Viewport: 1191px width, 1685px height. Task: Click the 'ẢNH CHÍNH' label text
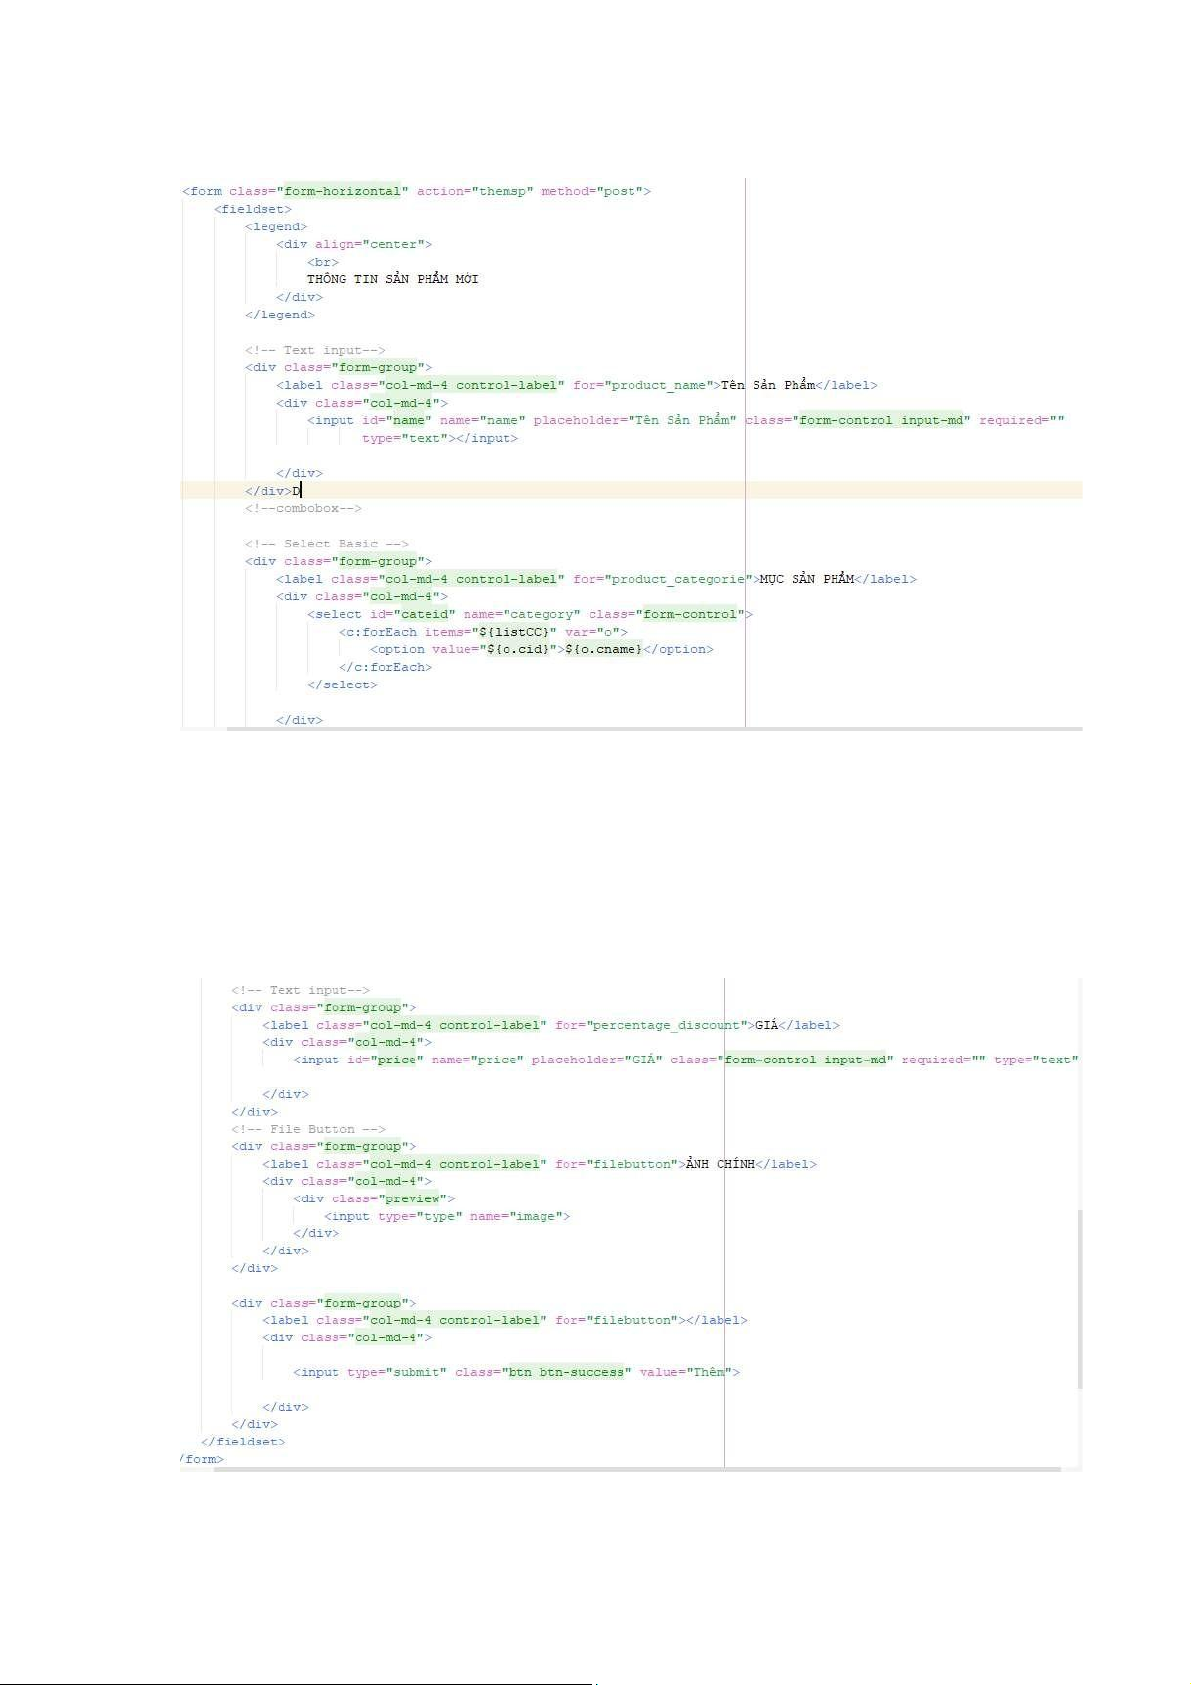pyautogui.click(x=719, y=1164)
